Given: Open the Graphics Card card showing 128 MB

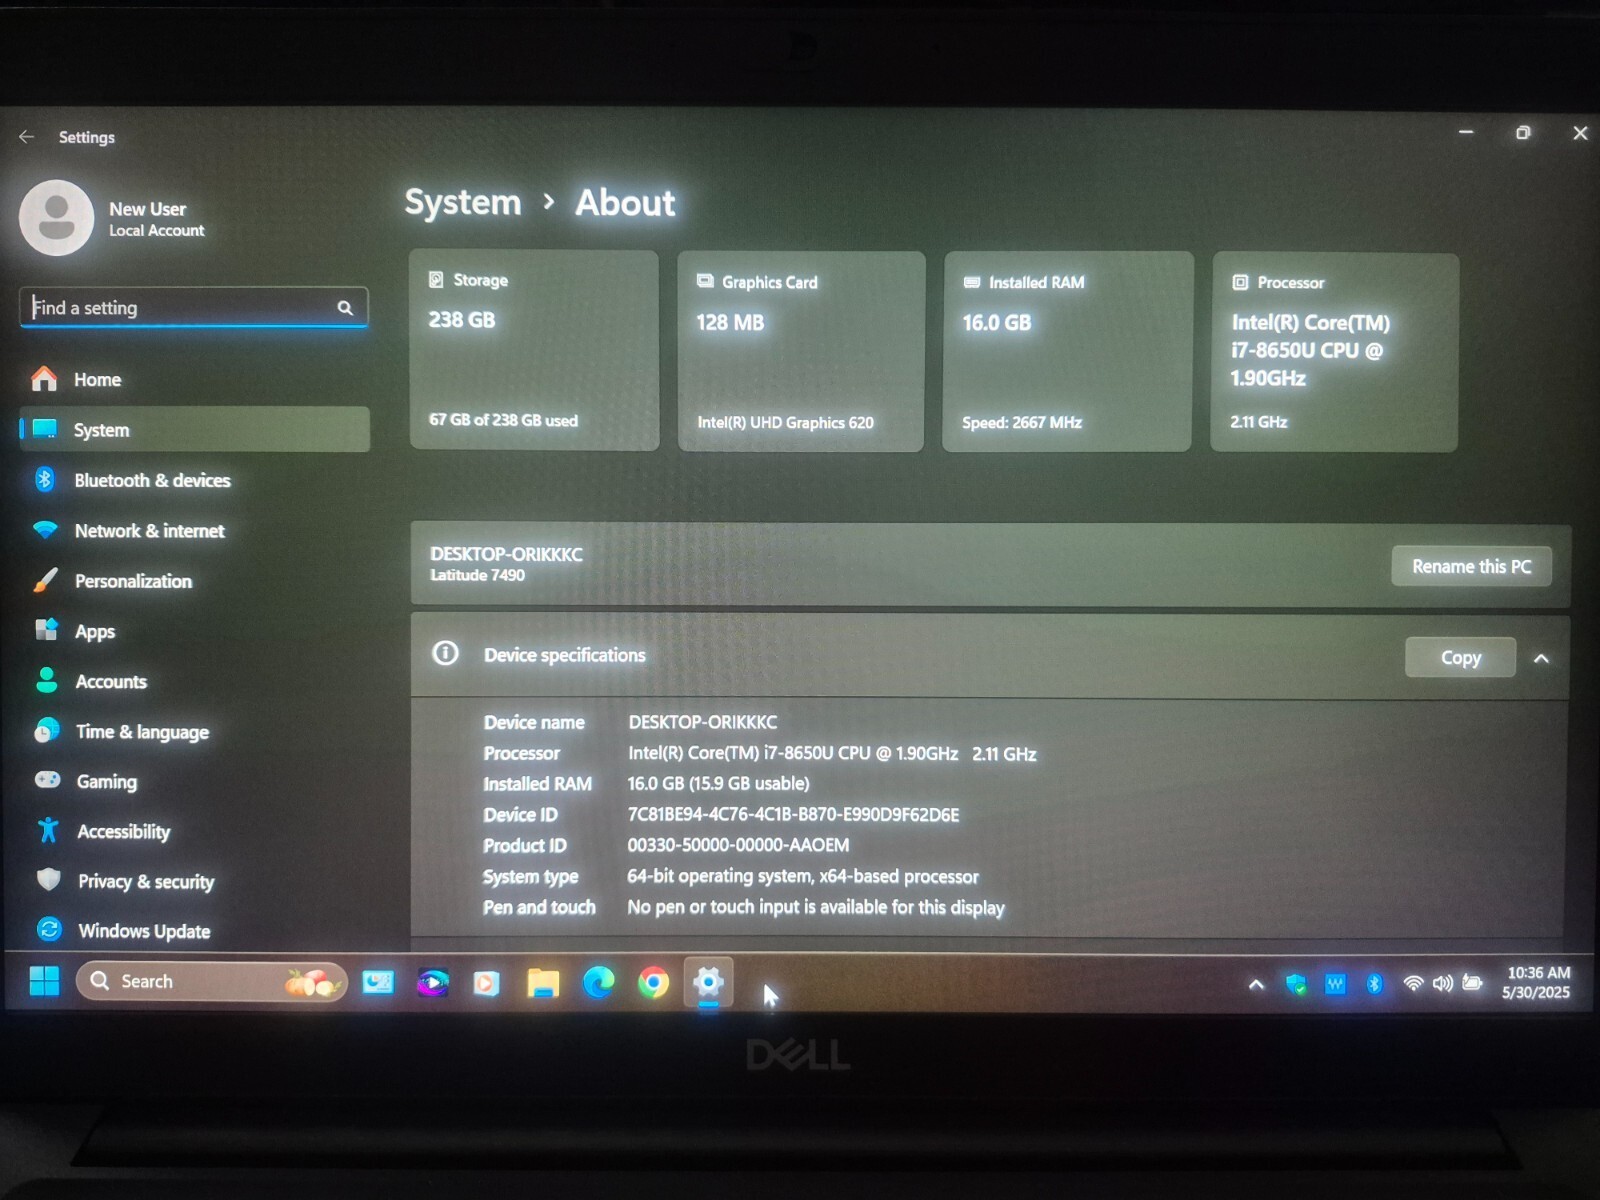Looking at the screenshot, I should pos(801,352).
